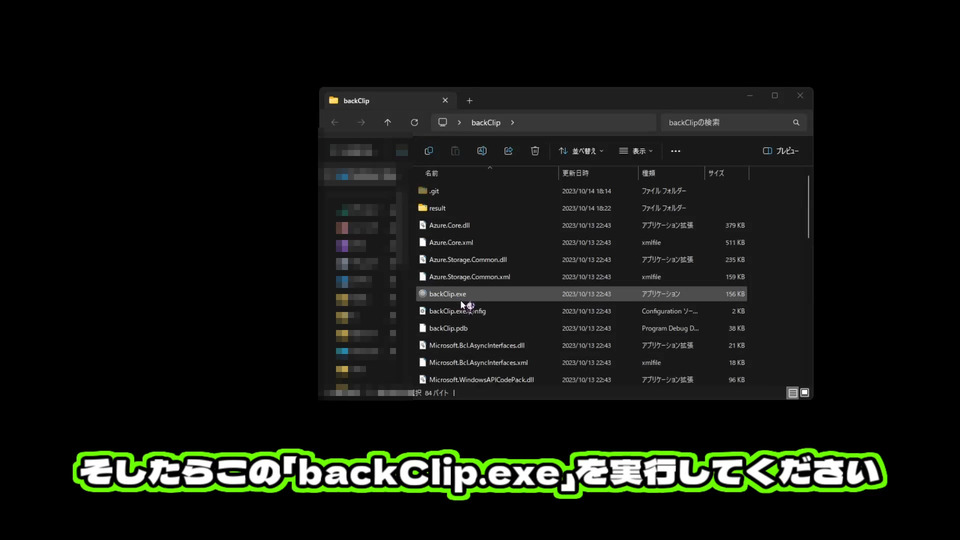Click the PC icon in address bar
The height and width of the screenshot is (540, 960).
[x=443, y=122]
